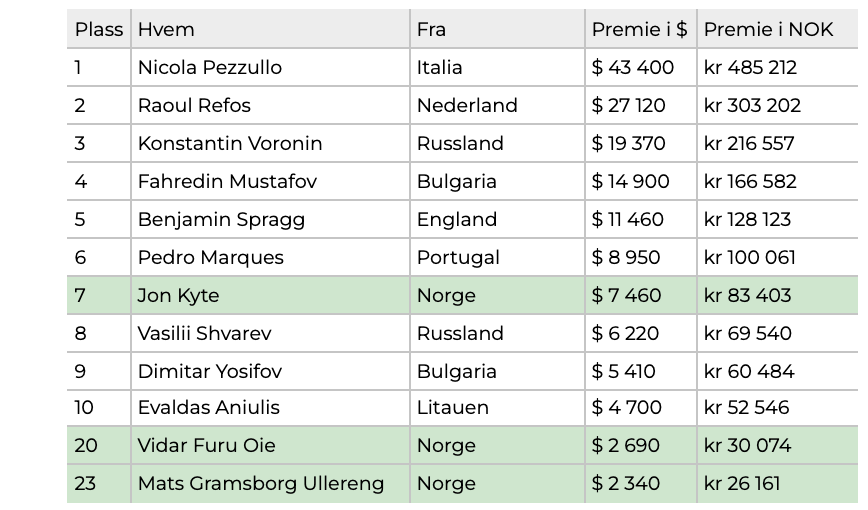Click the Fra column header
The image size is (868, 510).
pos(498,29)
